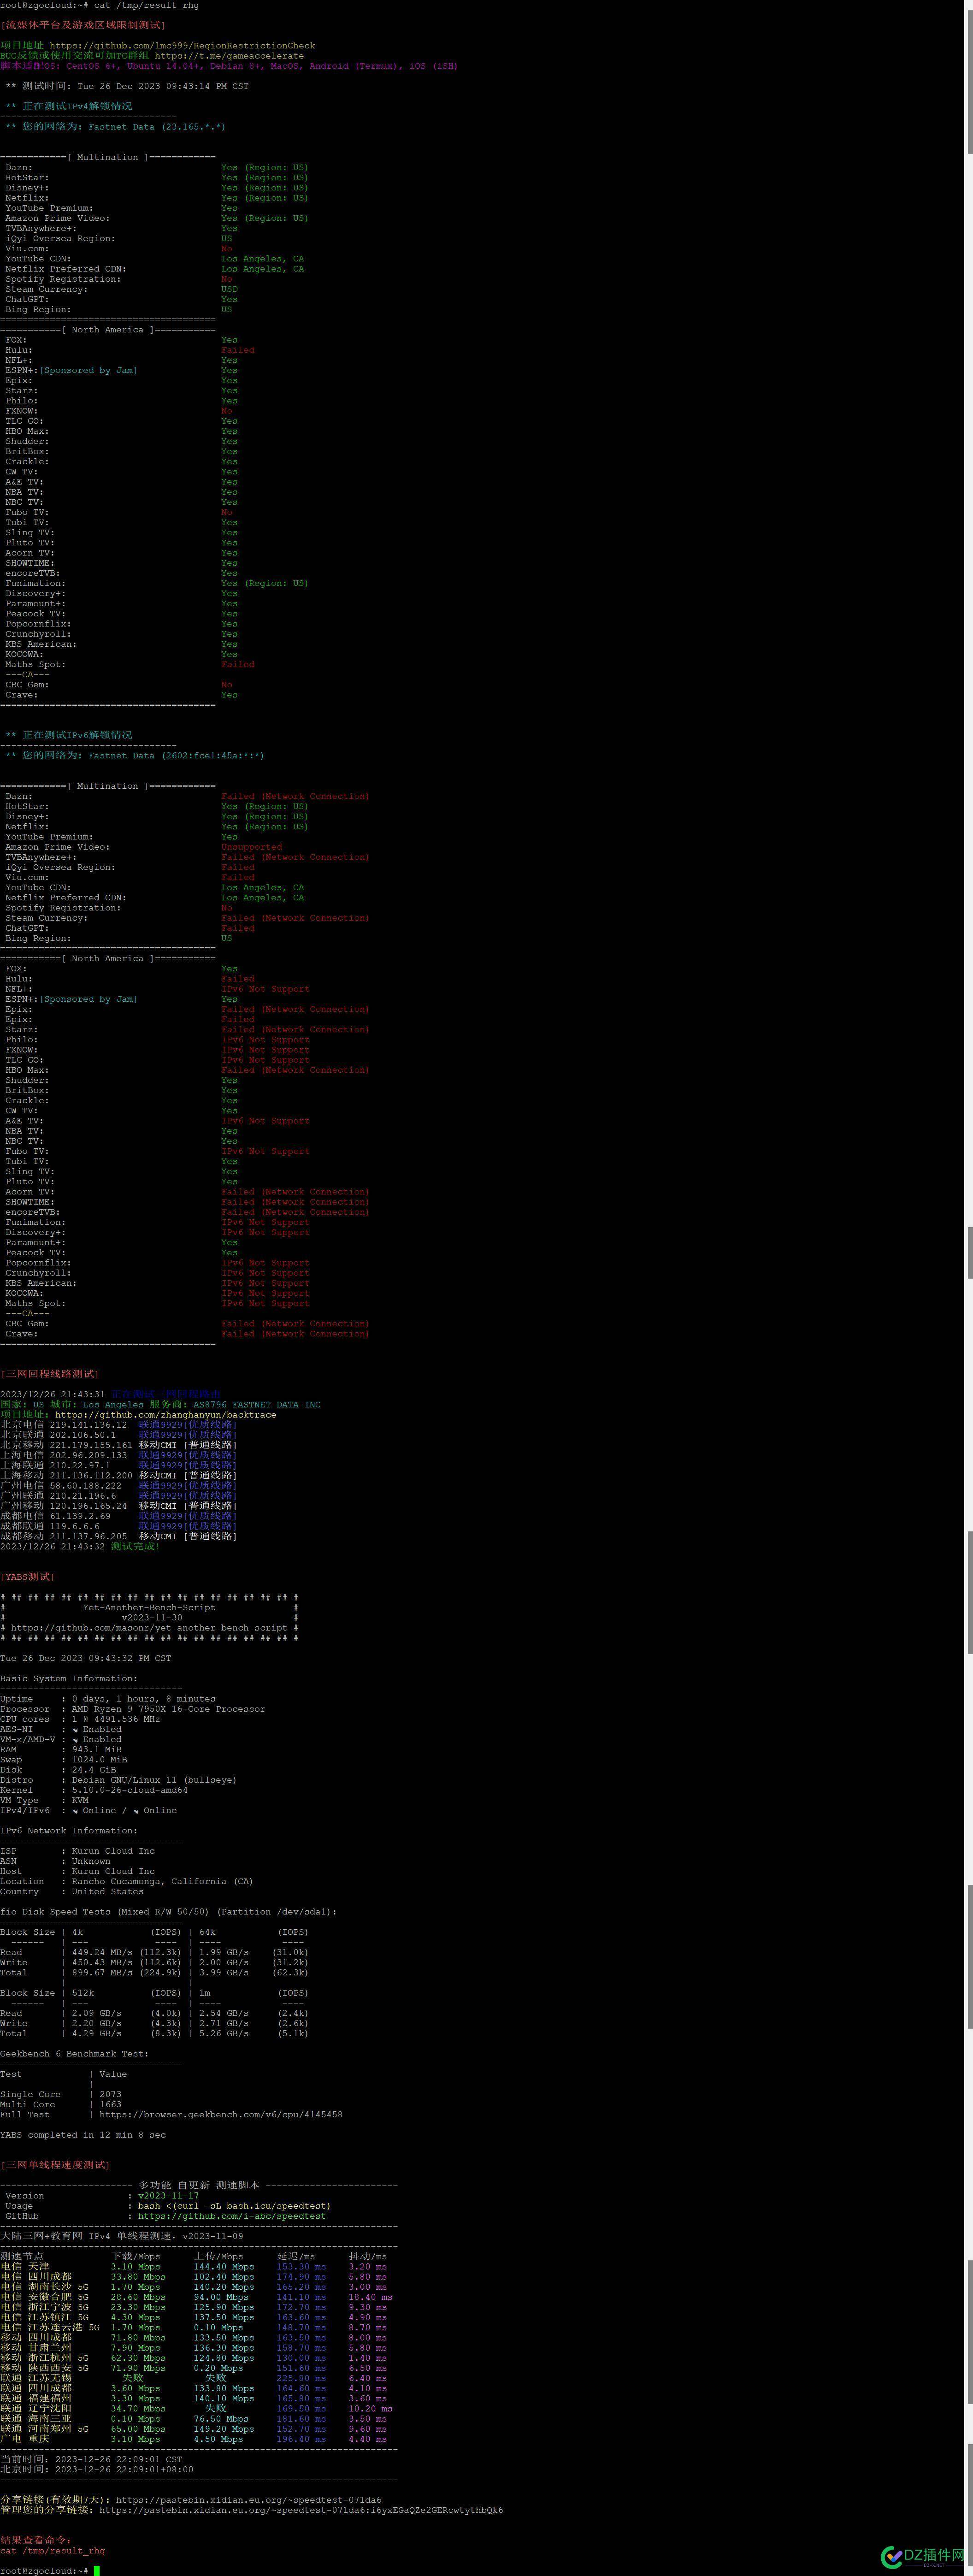Select the red header '[三网单线程速度测试]'
Image resolution: width=973 pixels, height=2576 pixels.
tap(55, 2165)
